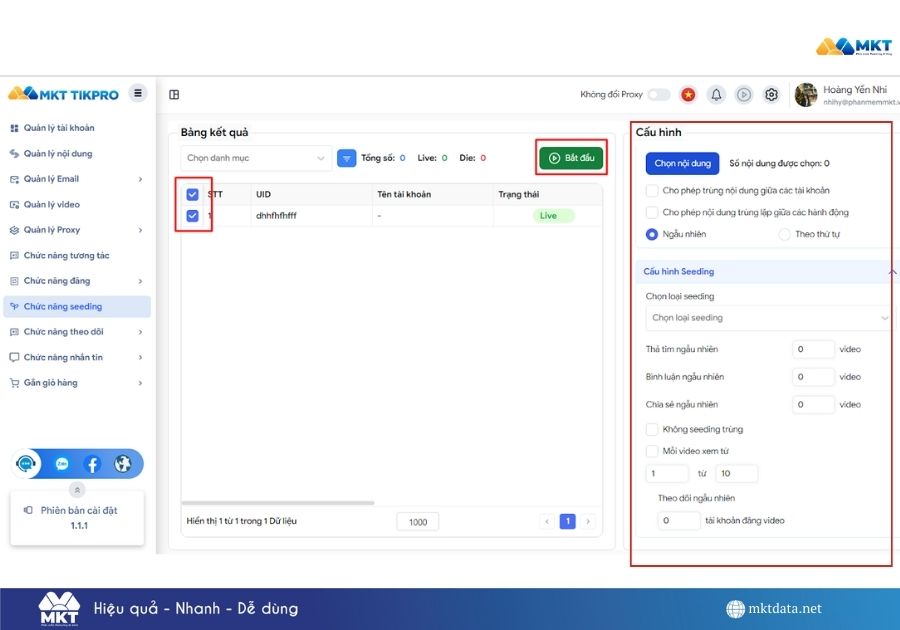Viewport: 900px width, 630px height.
Task: Open the globe website icon in the sidebar
Action: tap(123, 464)
